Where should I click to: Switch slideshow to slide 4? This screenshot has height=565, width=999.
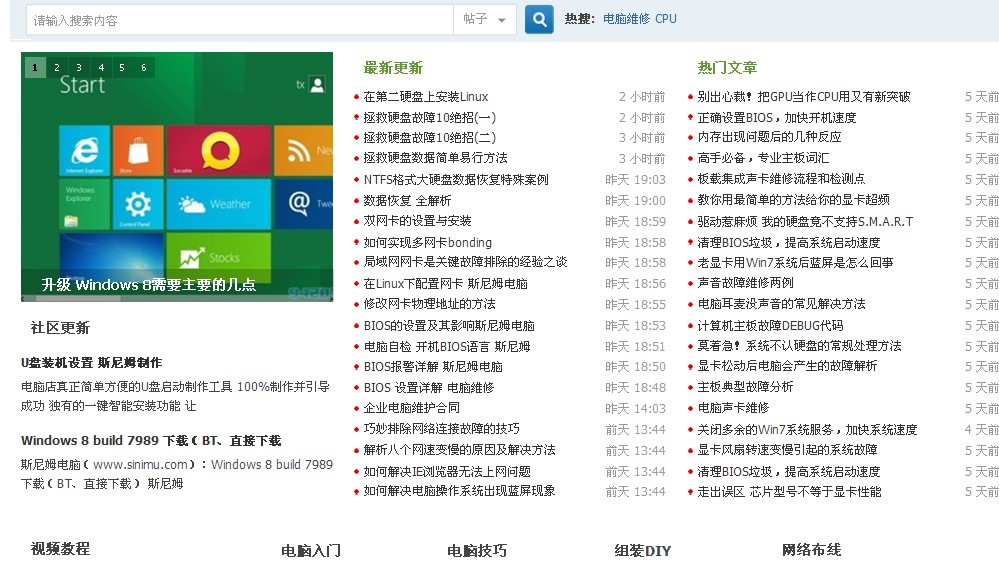(x=101, y=68)
